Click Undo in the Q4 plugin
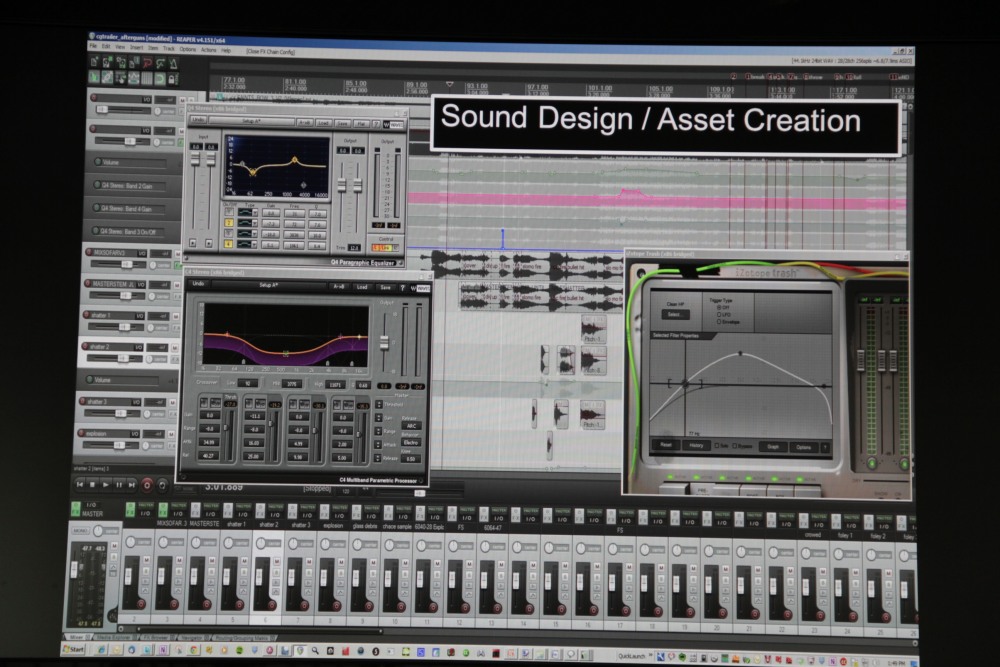1000x667 pixels. point(198,120)
